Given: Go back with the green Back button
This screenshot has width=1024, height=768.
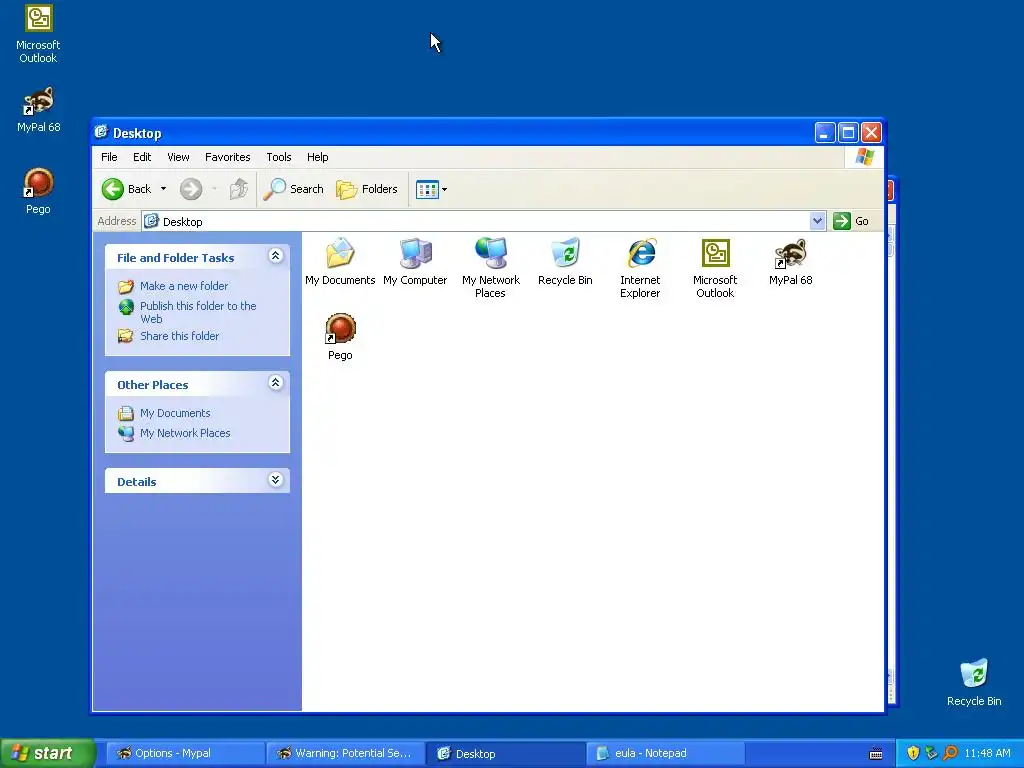Looking at the screenshot, I should coord(127,189).
